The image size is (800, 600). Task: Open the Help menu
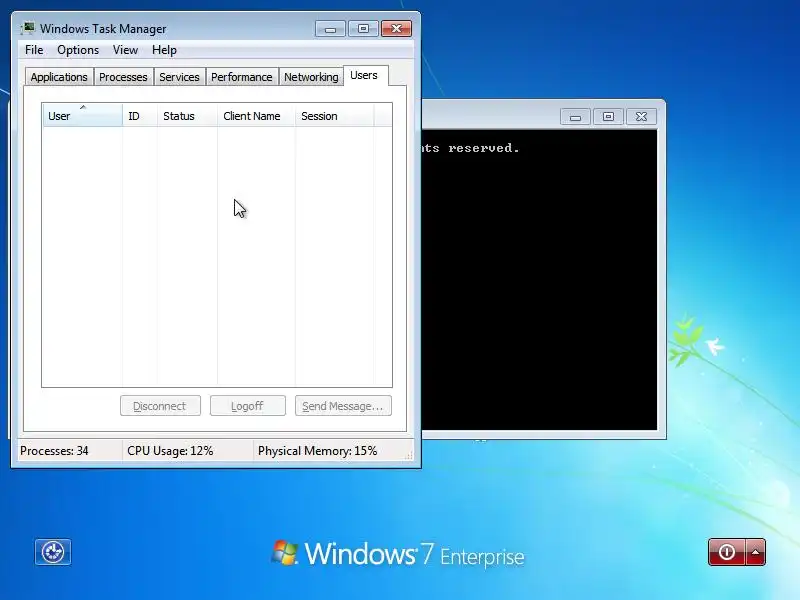point(164,50)
